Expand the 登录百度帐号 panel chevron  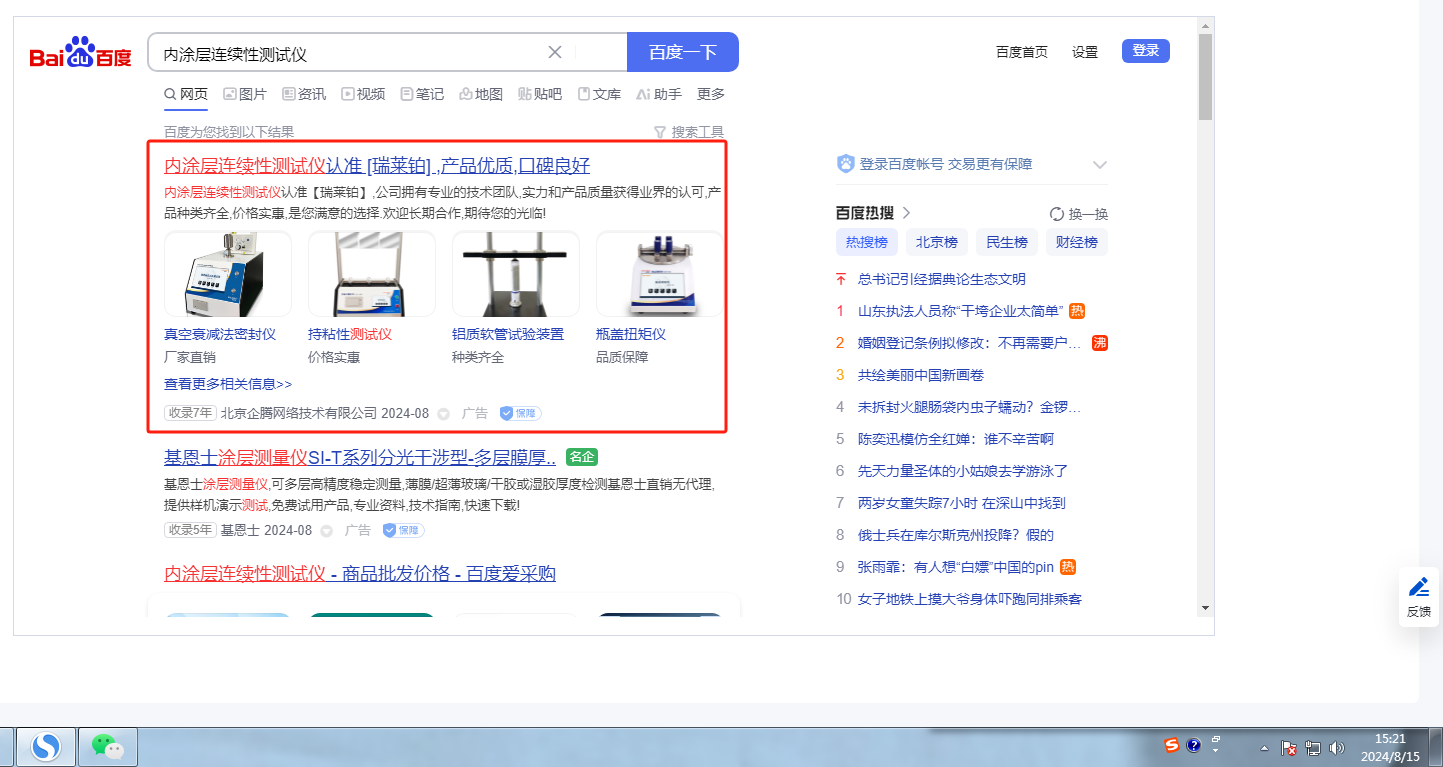1100,164
